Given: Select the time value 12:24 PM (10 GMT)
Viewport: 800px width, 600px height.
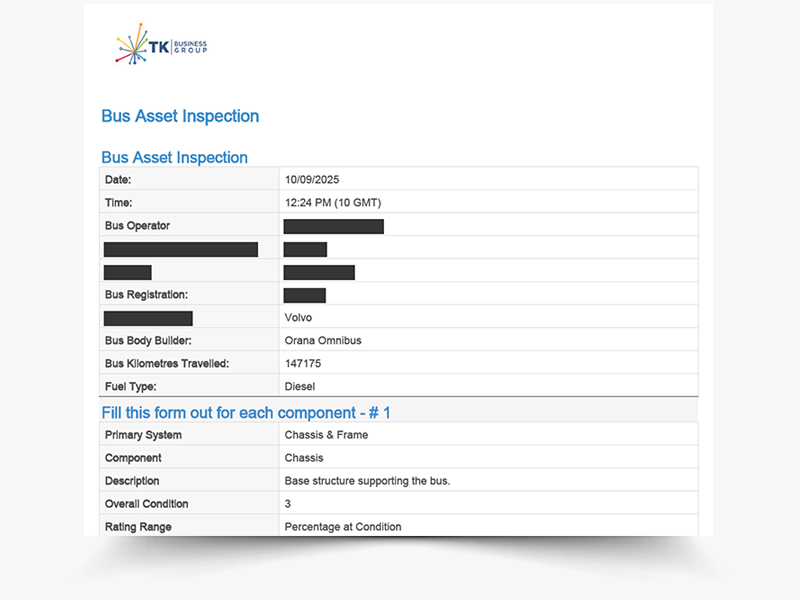Looking at the screenshot, I should pyautogui.click(x=332, y=203).
